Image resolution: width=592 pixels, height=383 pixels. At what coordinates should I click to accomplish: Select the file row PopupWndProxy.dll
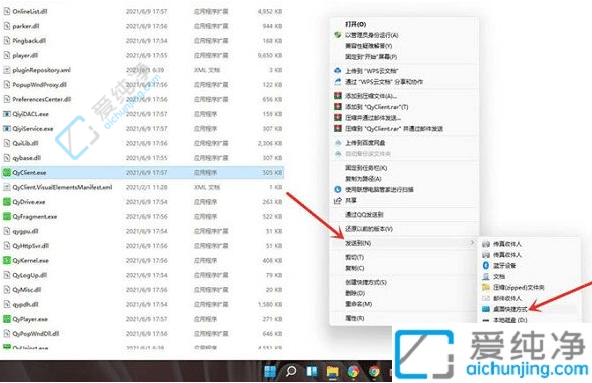coord(143,85)
